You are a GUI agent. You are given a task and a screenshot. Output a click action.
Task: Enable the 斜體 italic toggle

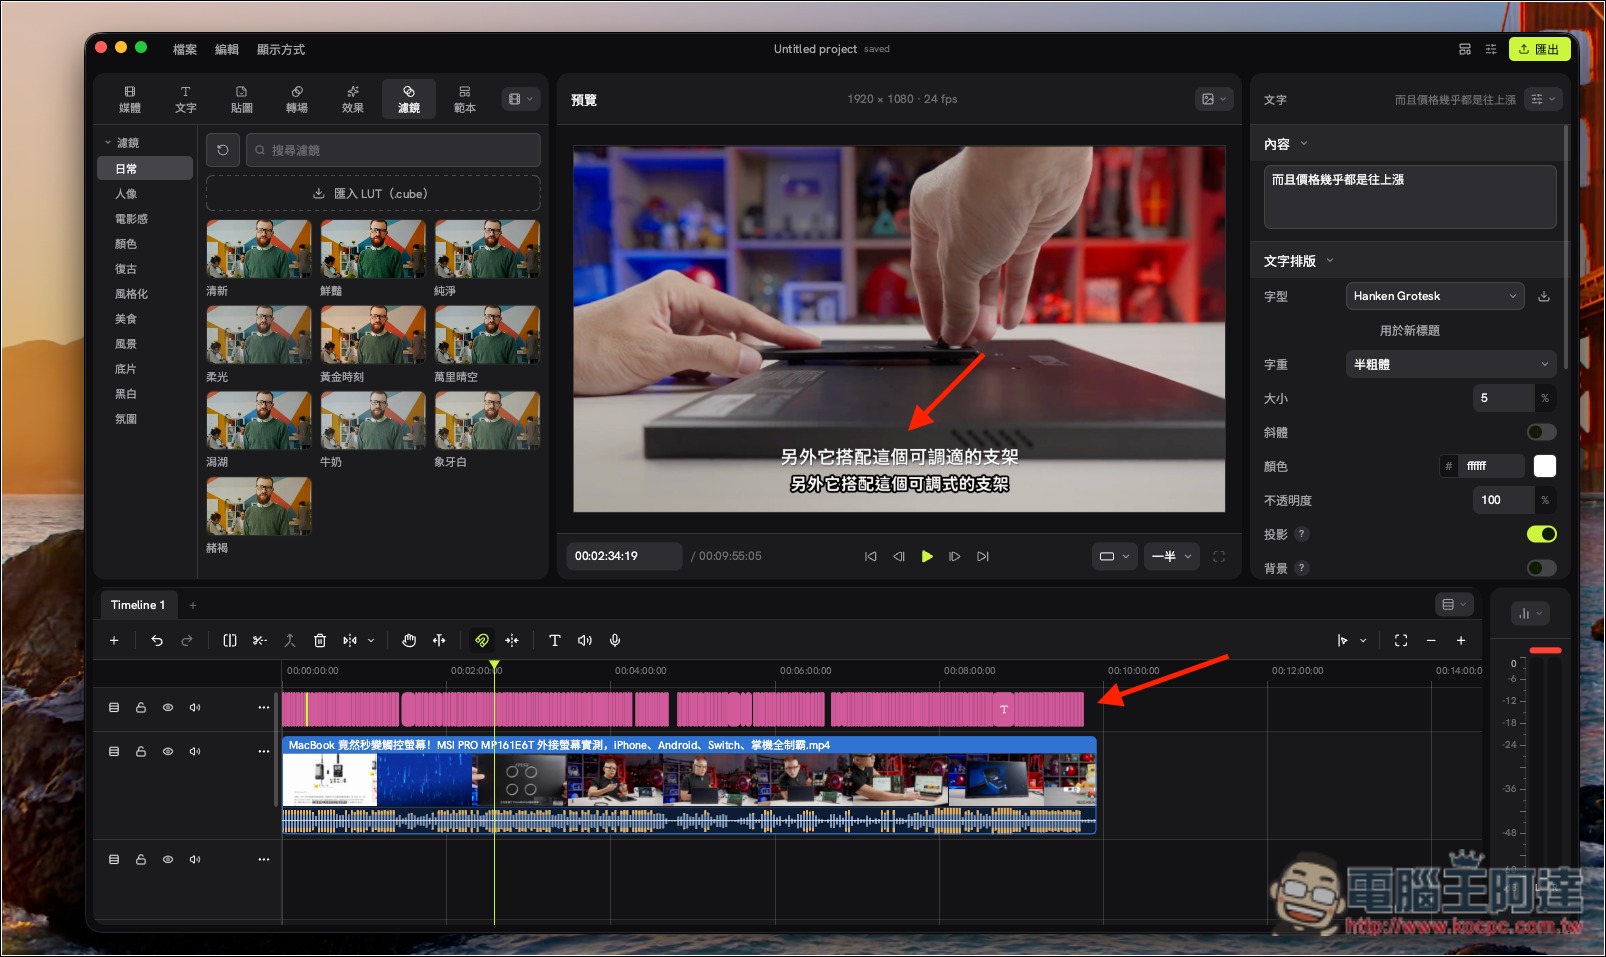coord(1542,432)
